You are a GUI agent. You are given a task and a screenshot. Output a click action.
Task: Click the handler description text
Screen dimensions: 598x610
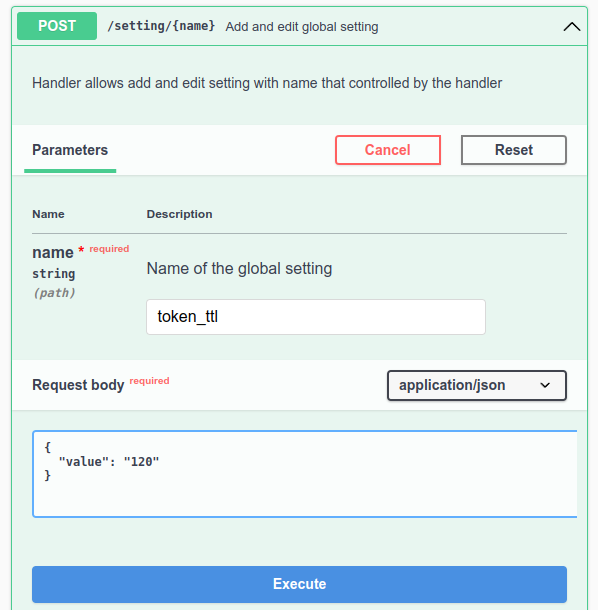click(x=267, y=83)
